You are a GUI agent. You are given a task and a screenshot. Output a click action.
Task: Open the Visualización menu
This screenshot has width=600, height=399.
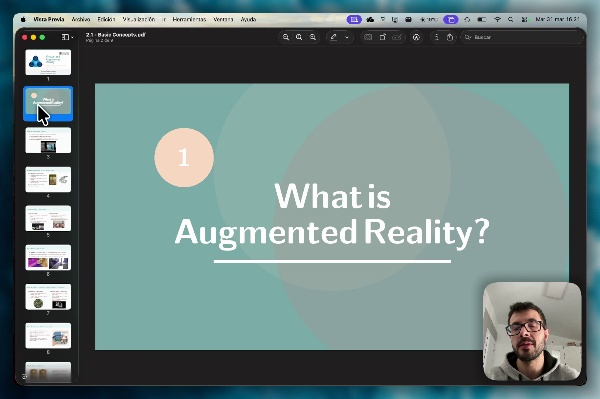(139, 19)
